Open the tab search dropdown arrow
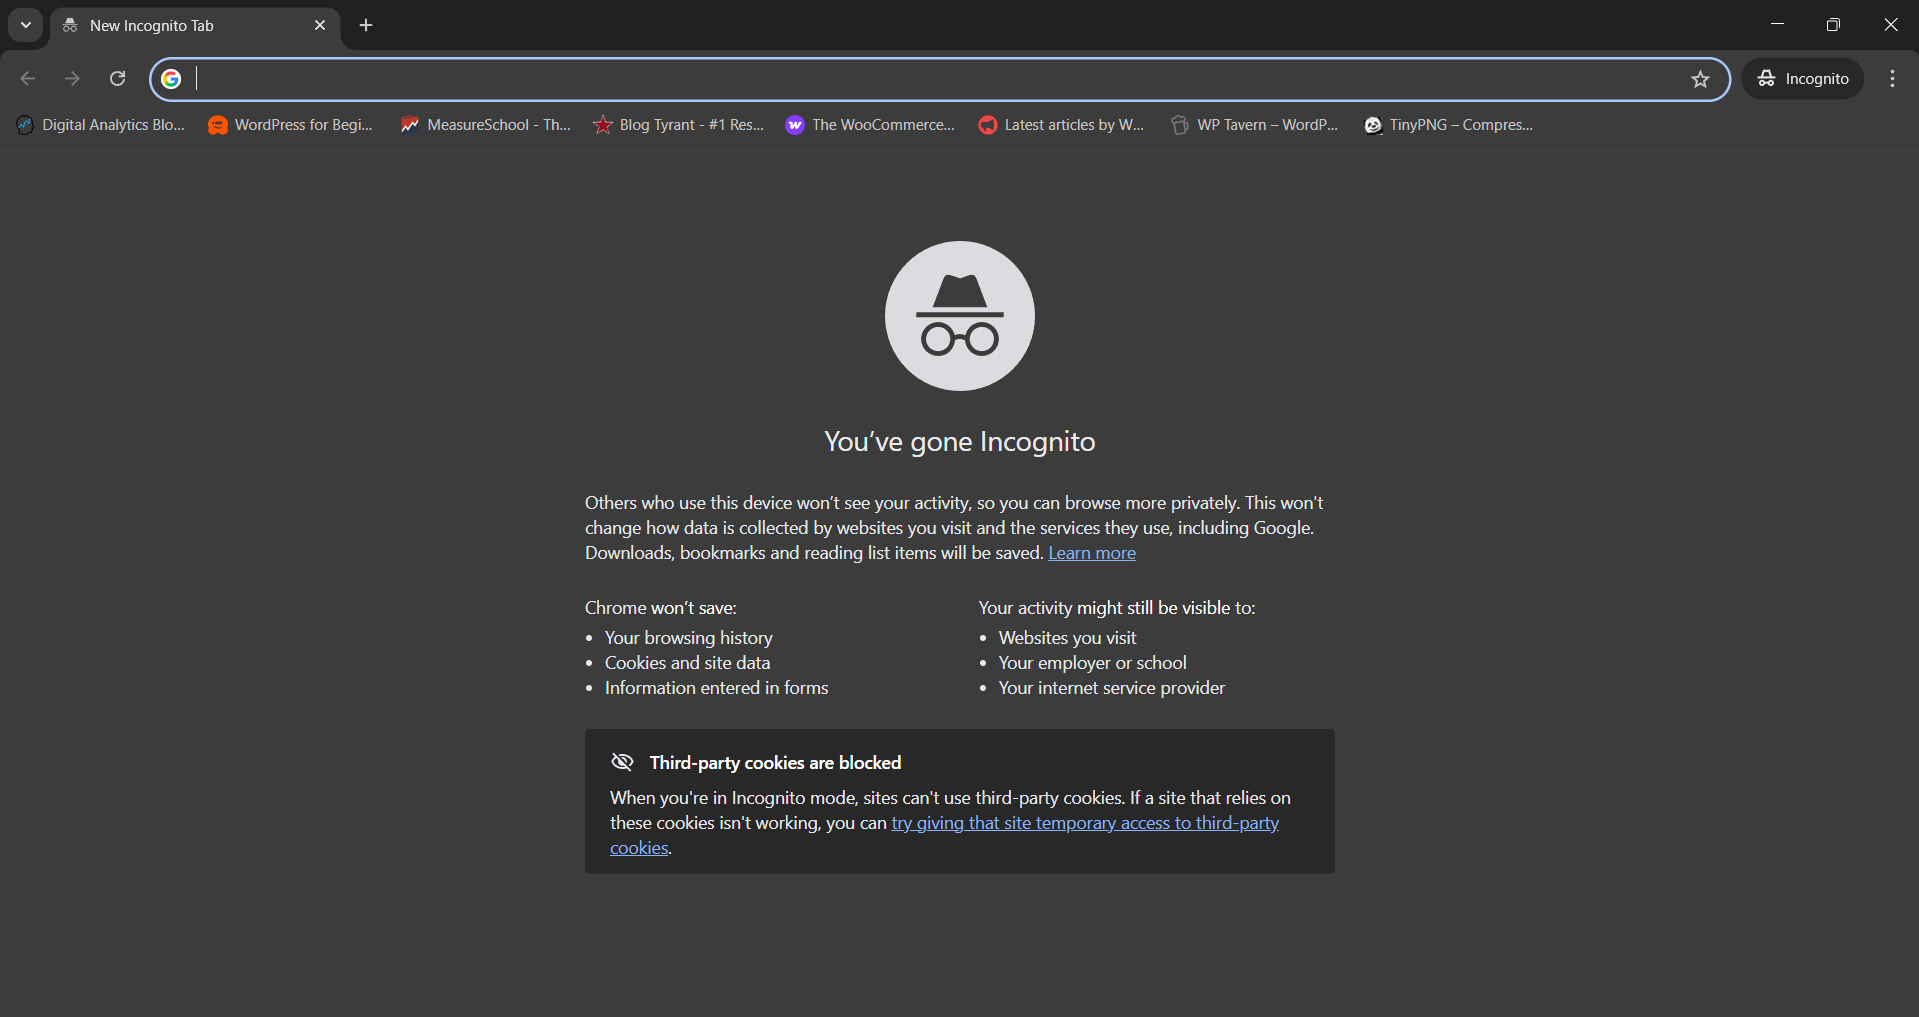Screen dimensions: 1919x1017 click(25, 25)
